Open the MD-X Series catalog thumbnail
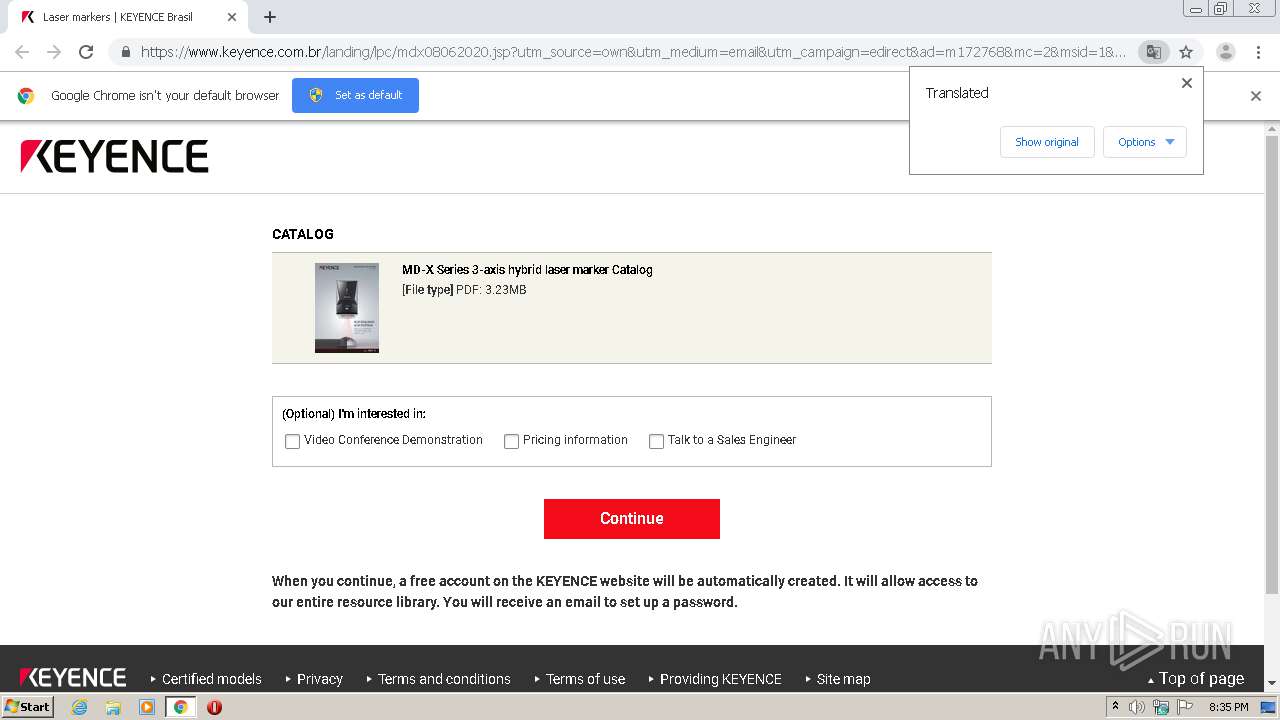This screenshot has height=720, width=1280. pos(347,308)
